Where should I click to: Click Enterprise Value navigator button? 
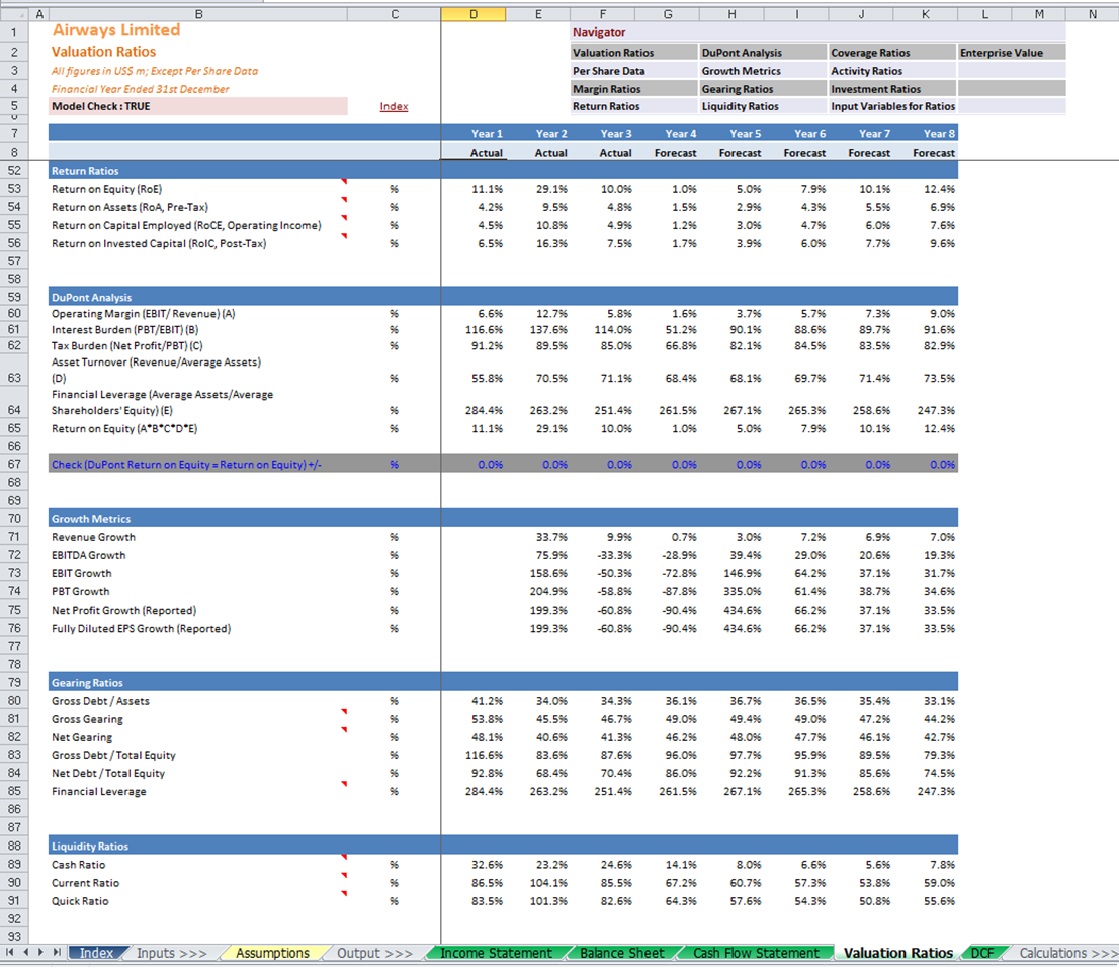tap(1011, 53)
